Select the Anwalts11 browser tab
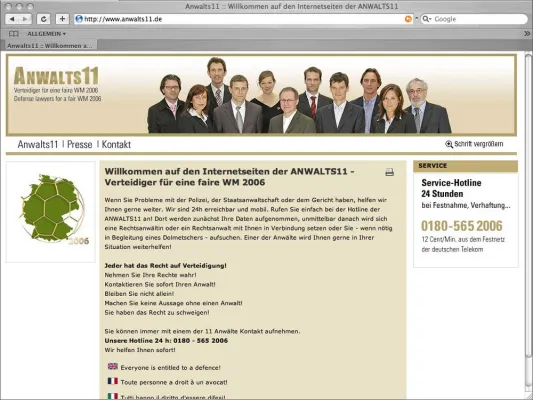533x400 pixels. 50,46
